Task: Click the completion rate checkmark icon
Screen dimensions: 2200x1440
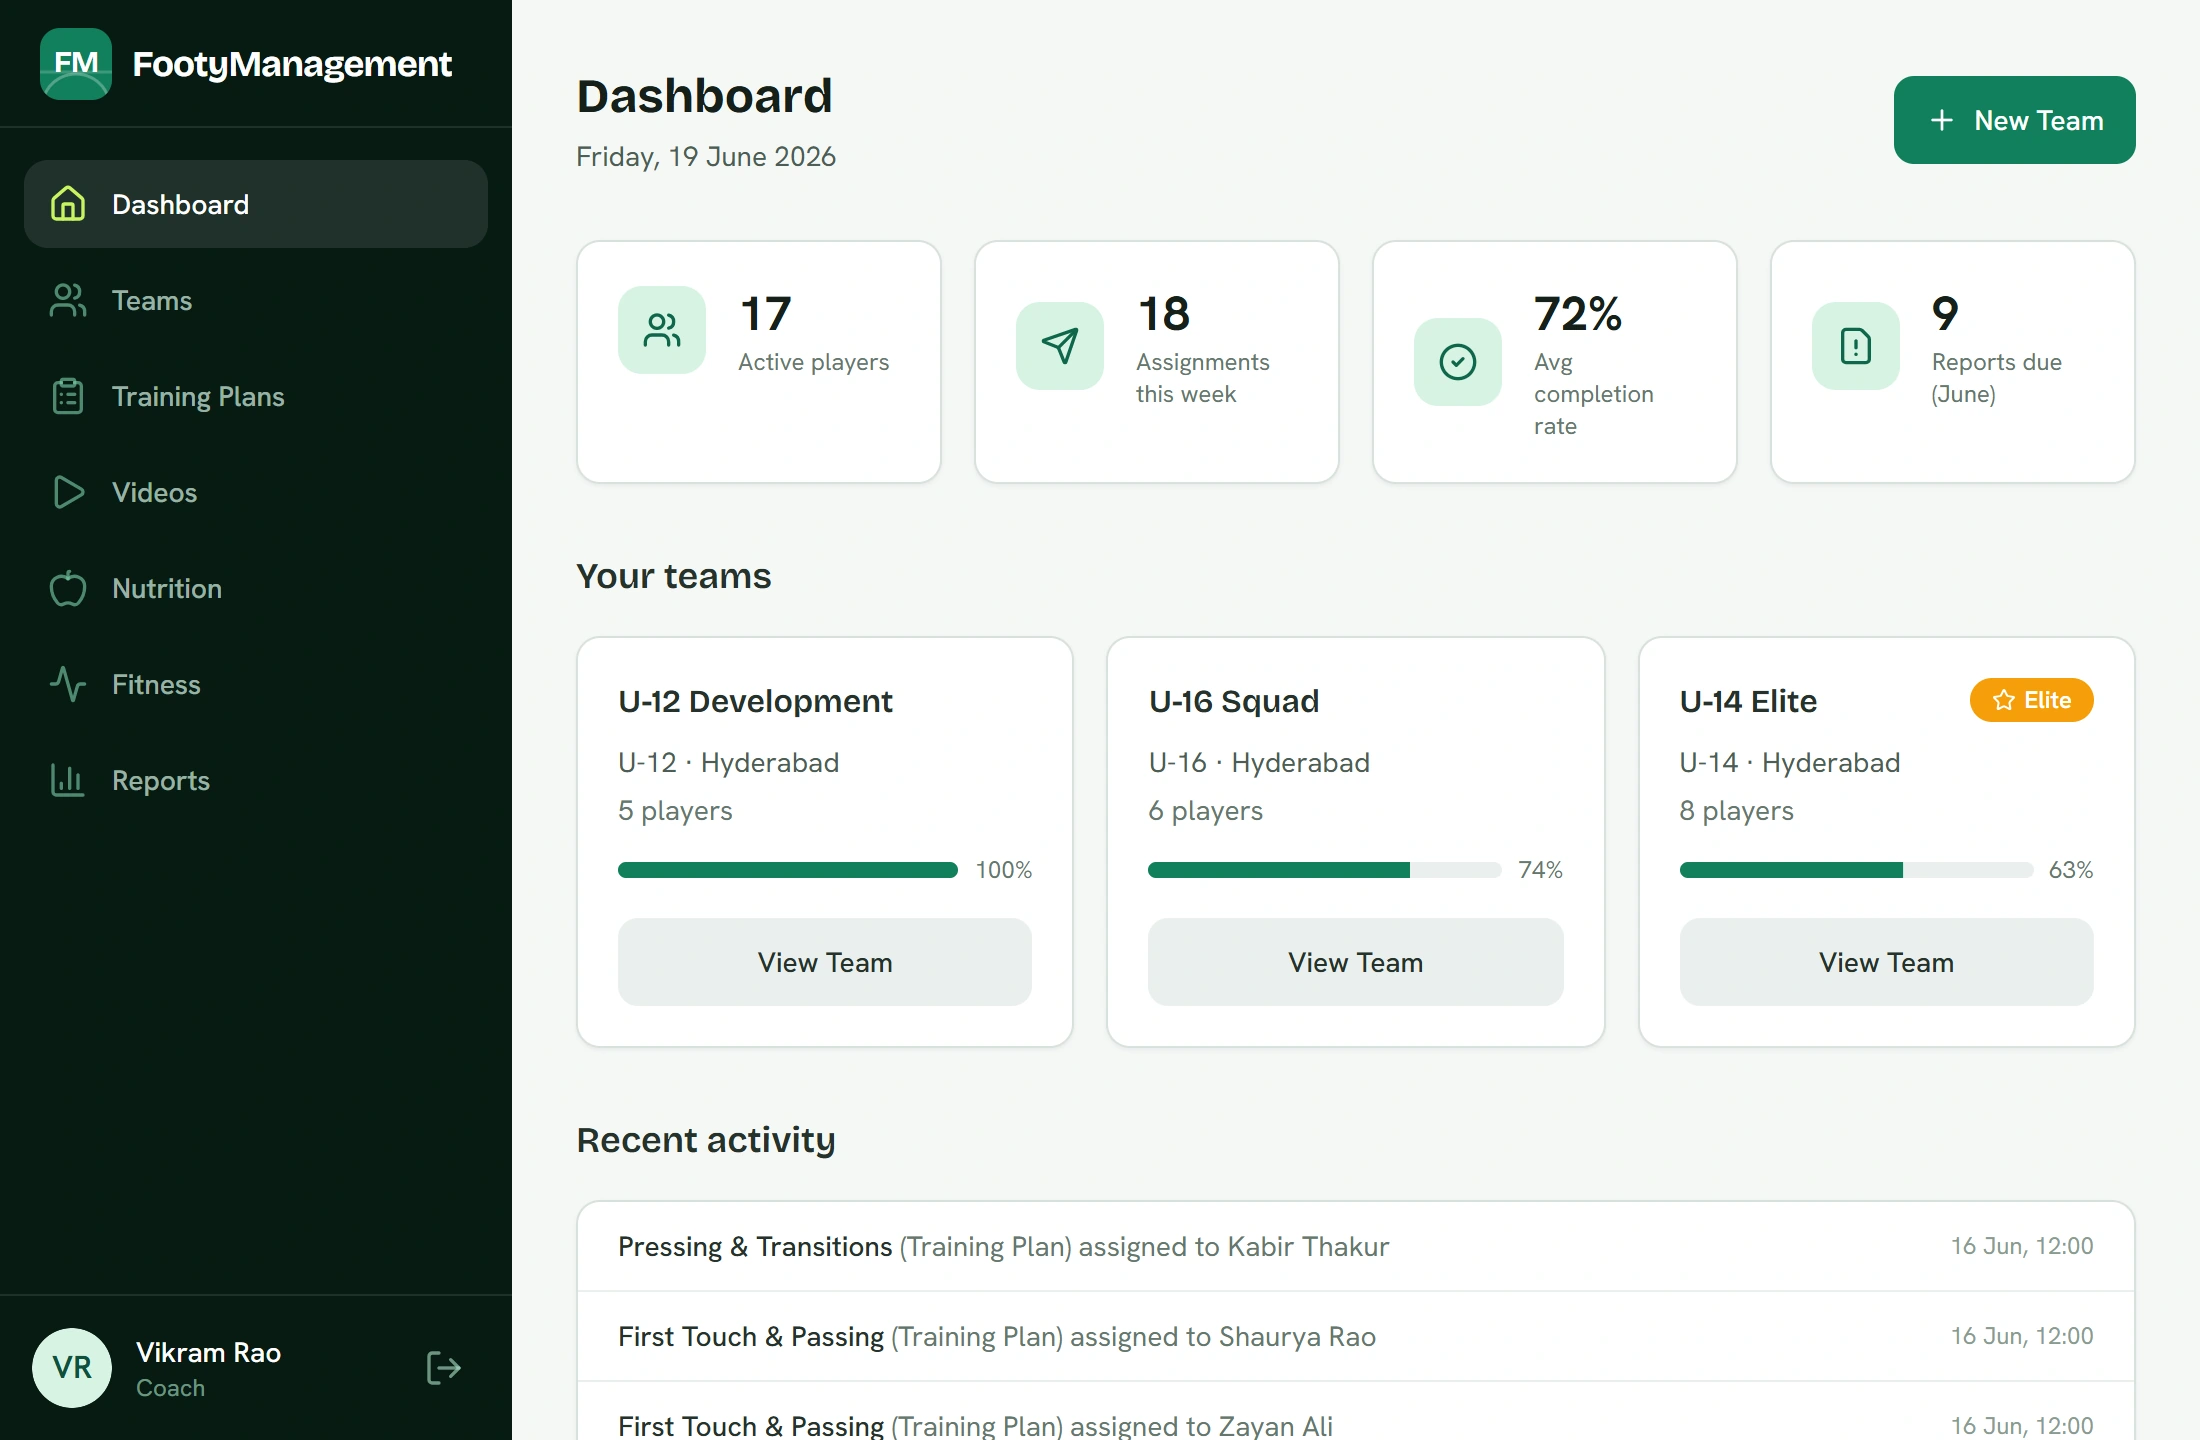Action: 1458,362
